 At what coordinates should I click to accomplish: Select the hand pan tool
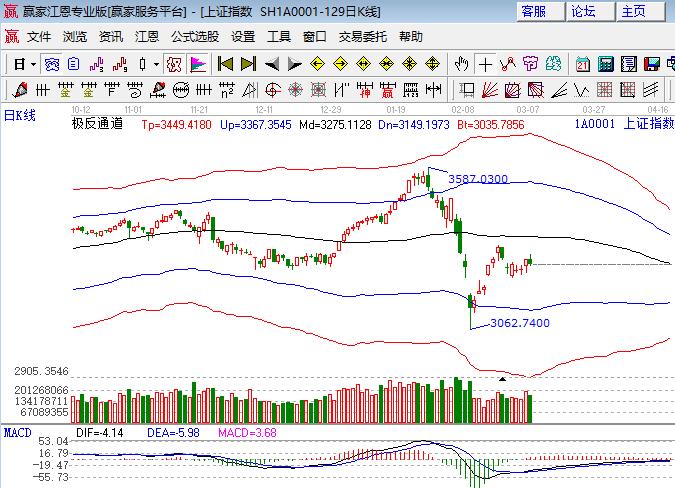461,64
